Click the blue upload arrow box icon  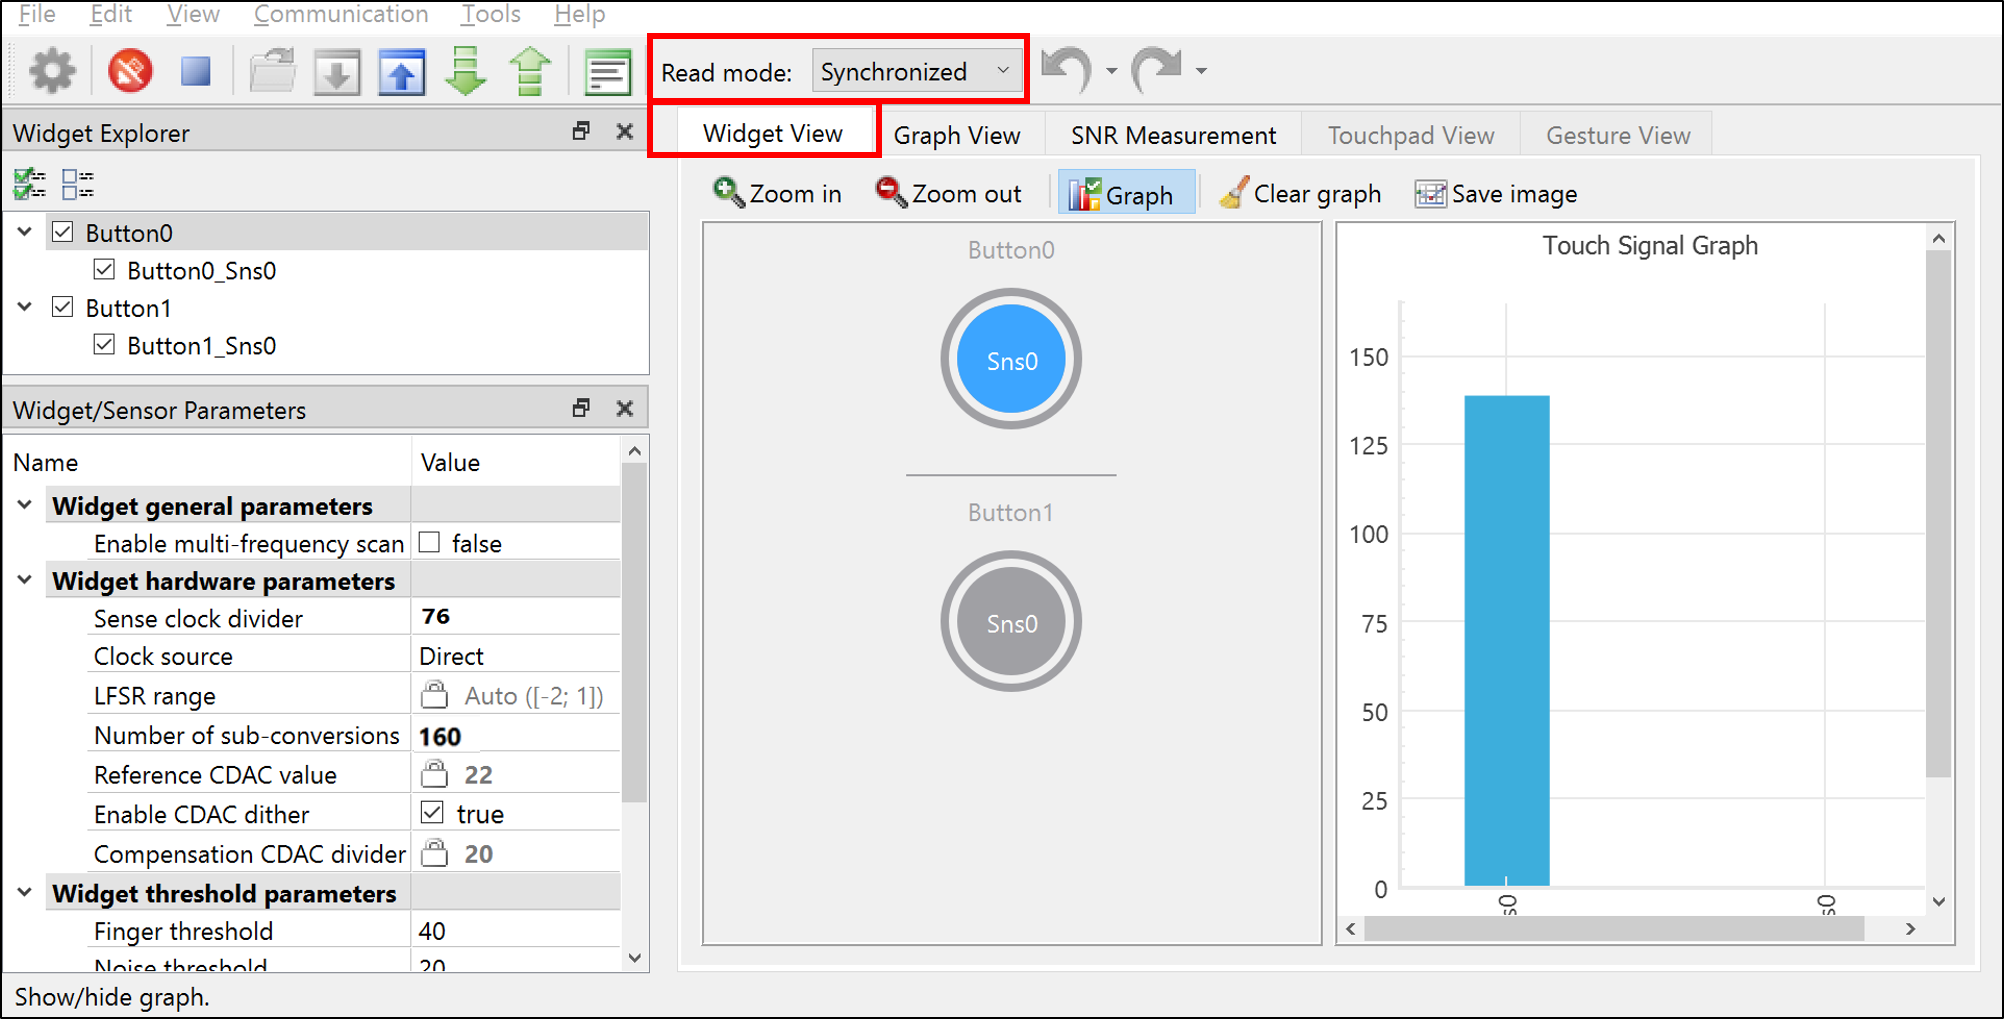point(402,72)
